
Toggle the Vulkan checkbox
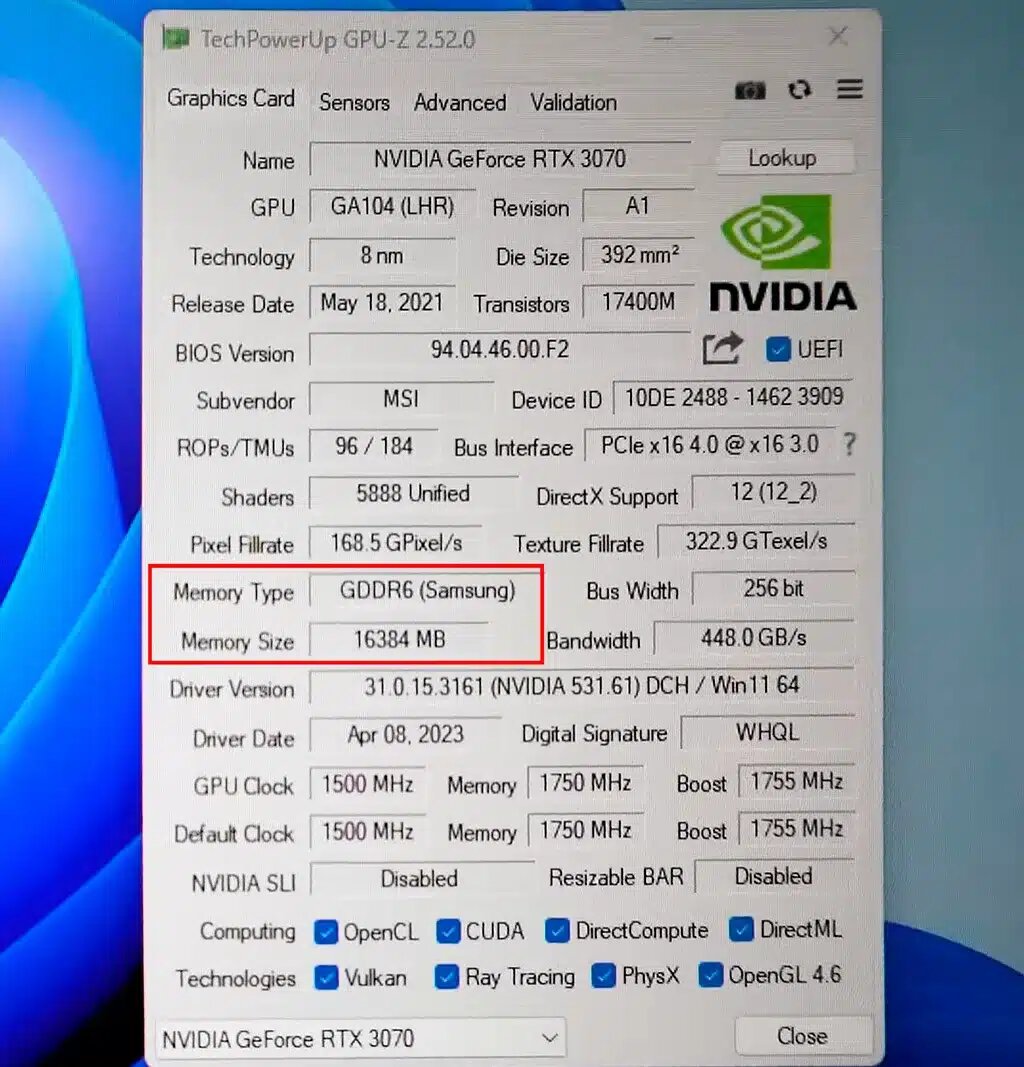coord(326,979)
